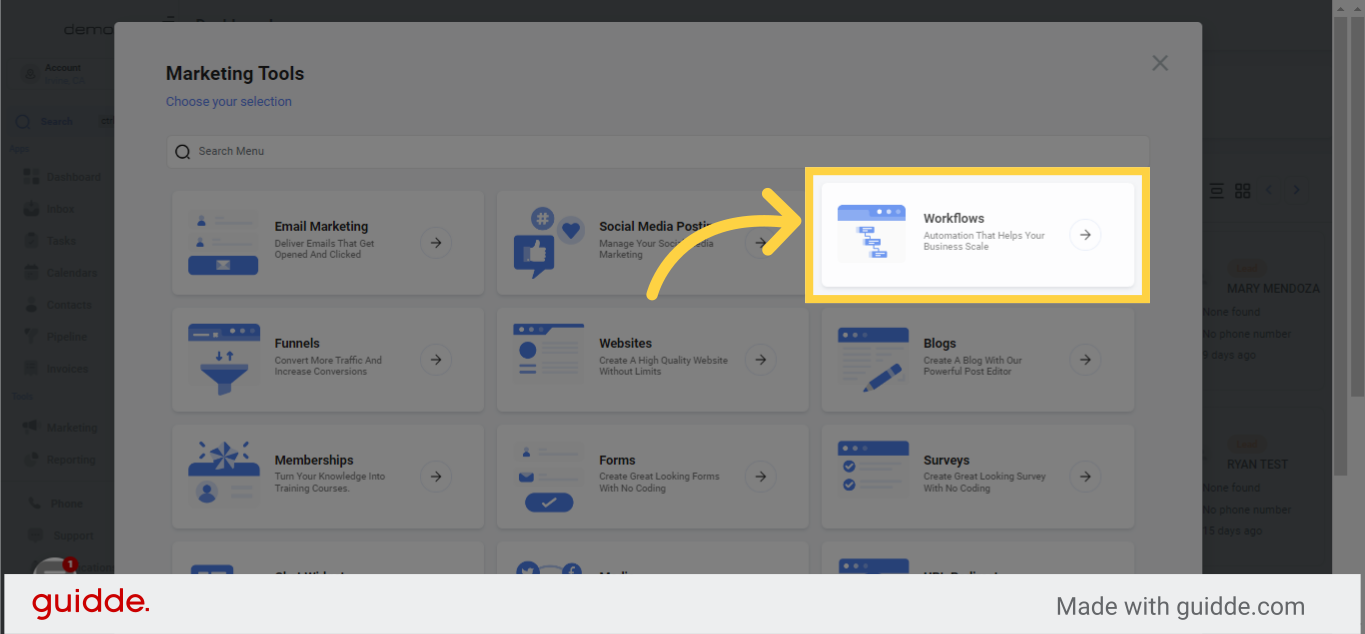The image size is (1365, 634).
Task: Select the Marketing megaphone icon
Action: (30, 427)
